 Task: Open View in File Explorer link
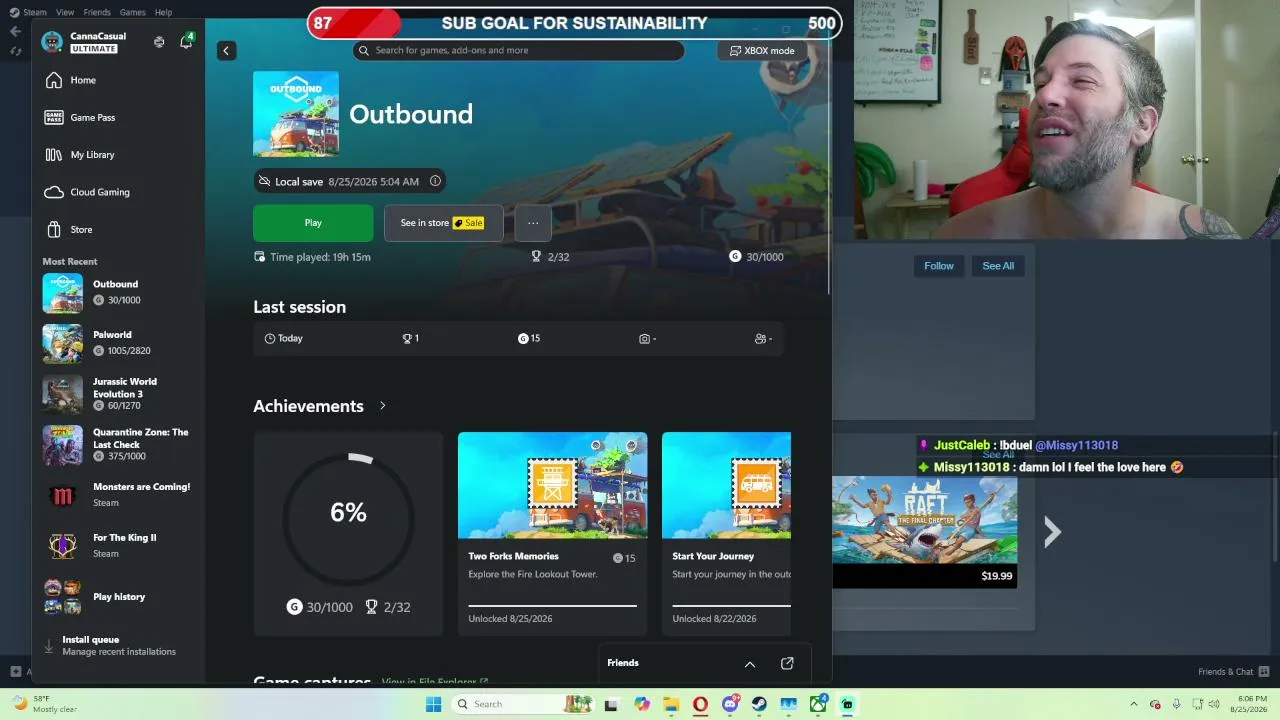(x=435, y=682)
